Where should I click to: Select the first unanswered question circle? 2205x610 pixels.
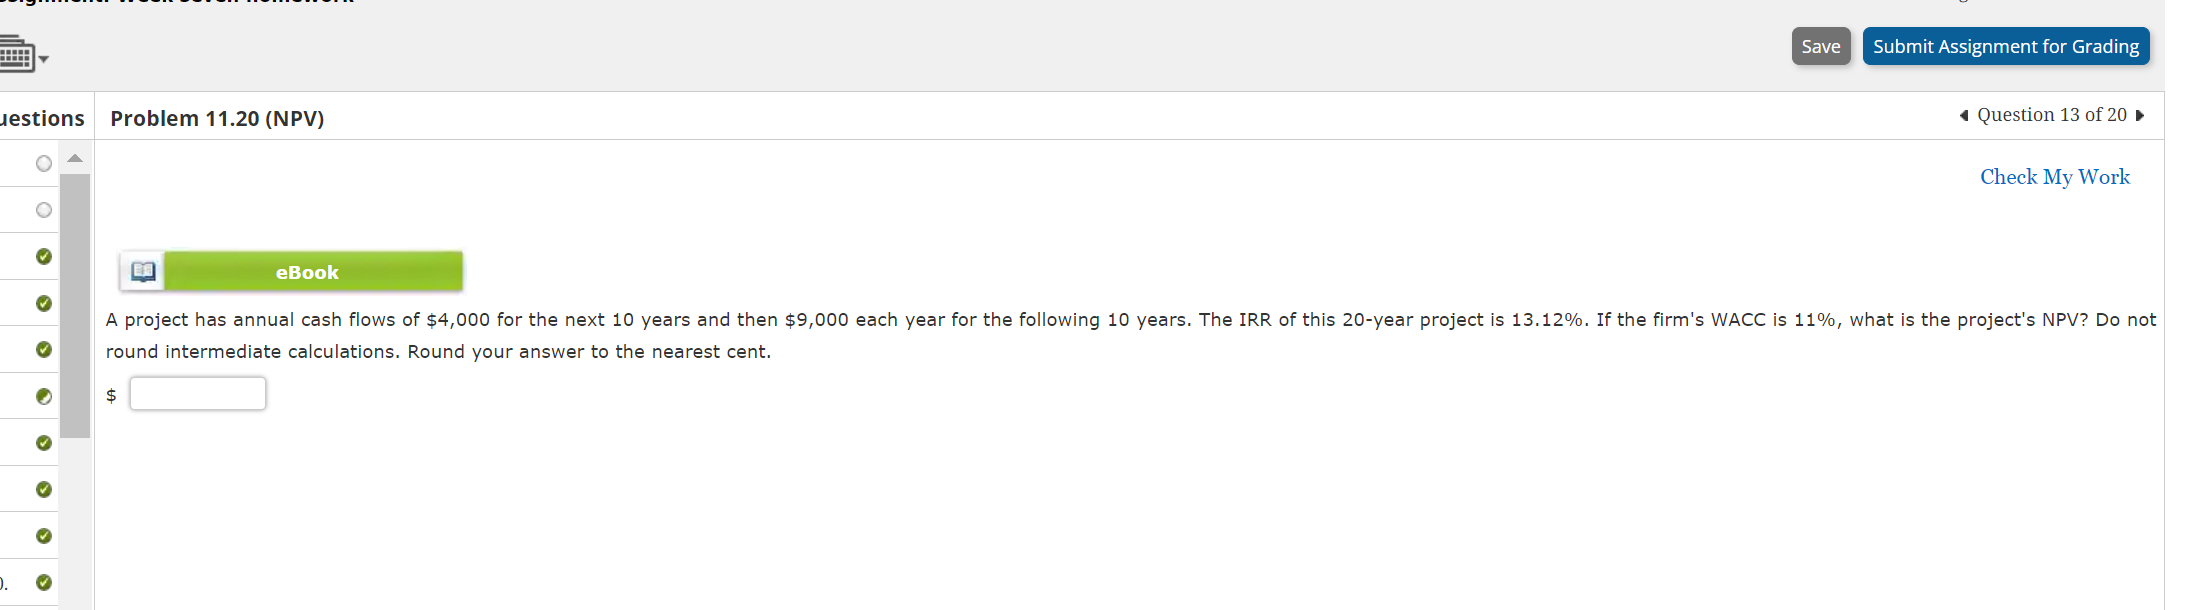coord(43,163)
